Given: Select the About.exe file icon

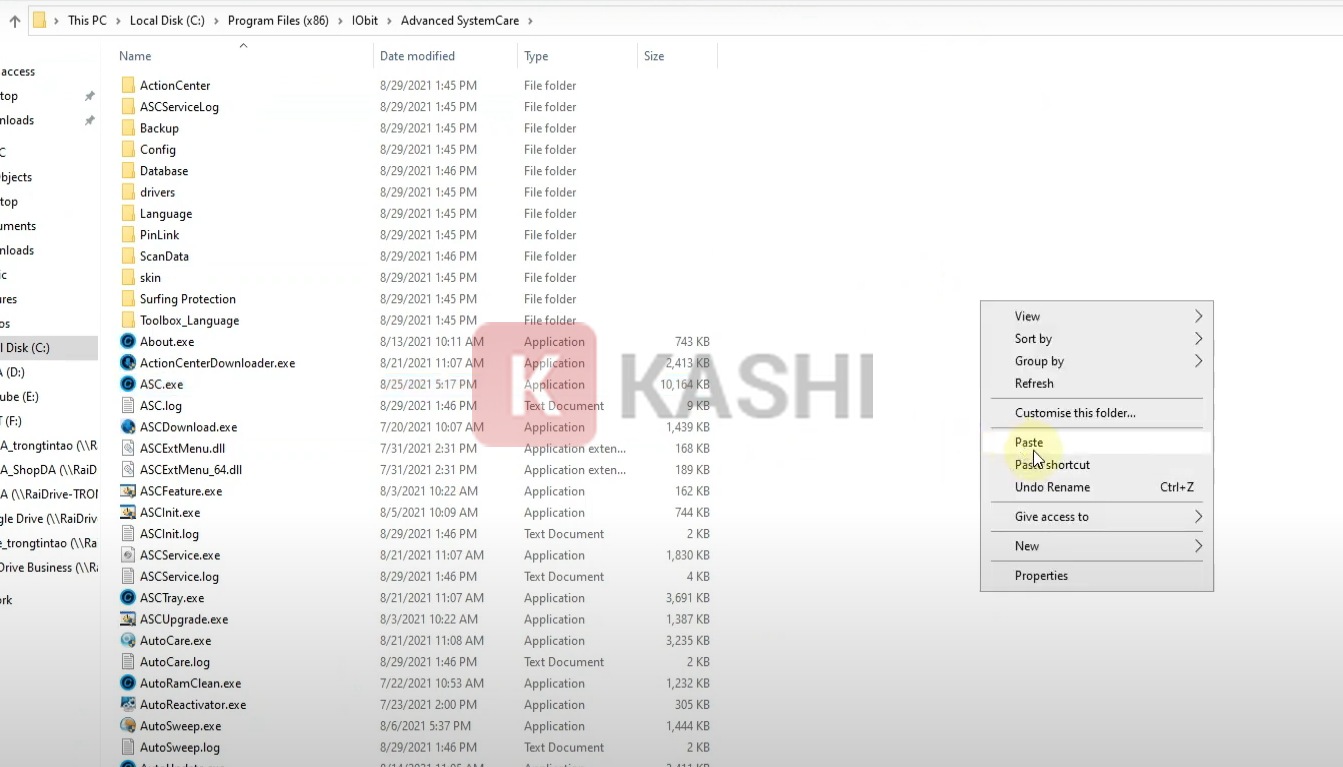Looking at the screenshot, I should click(127, 342).
